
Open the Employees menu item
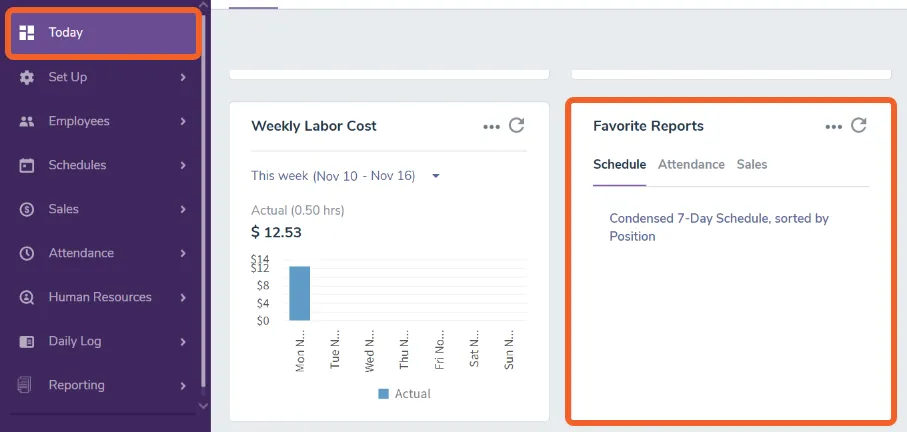pos(104,121)
